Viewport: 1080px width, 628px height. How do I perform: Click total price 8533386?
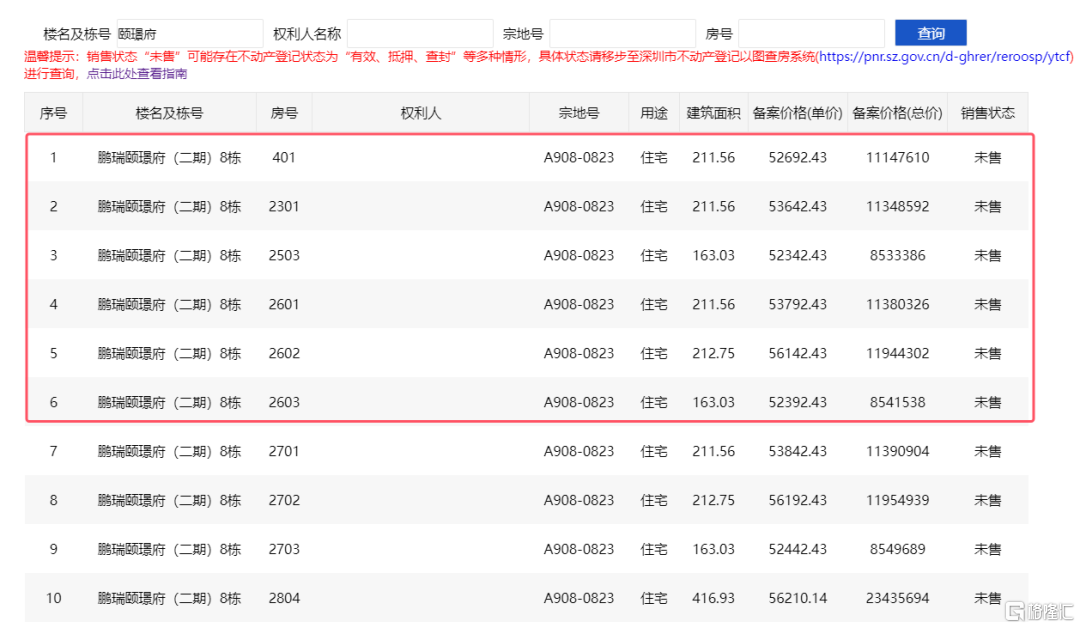point(897,255)
